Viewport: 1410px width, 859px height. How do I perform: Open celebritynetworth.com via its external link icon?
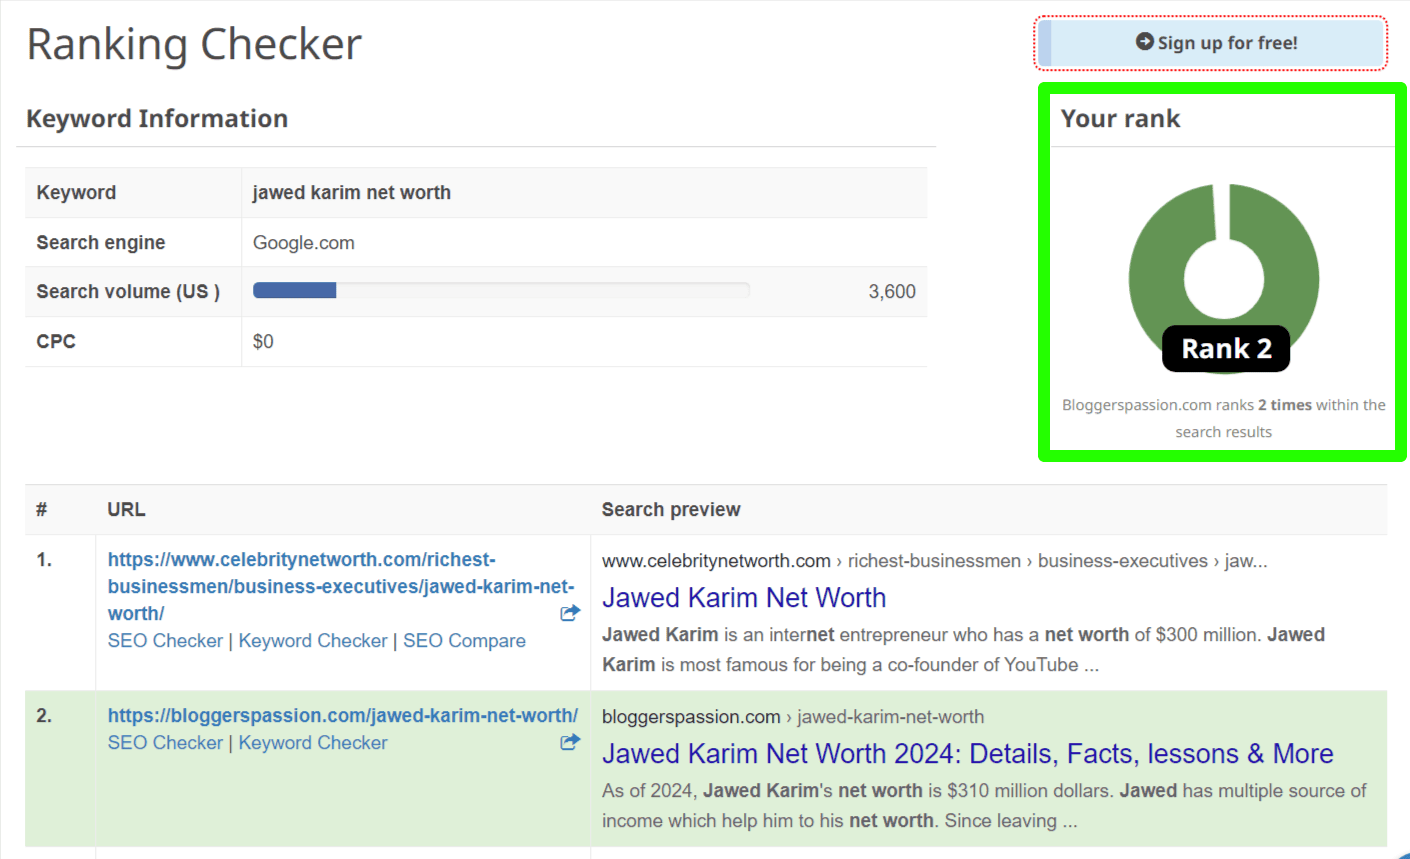pyautogui.click(x=570, y=612)
